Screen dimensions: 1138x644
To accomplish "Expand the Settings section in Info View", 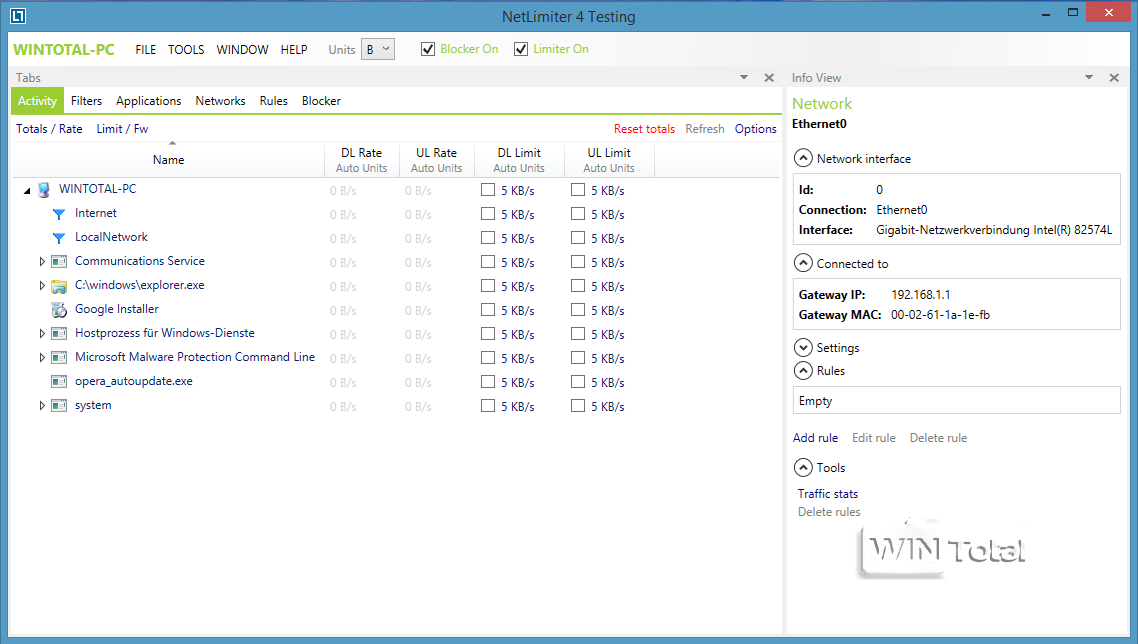I will 802,348.
